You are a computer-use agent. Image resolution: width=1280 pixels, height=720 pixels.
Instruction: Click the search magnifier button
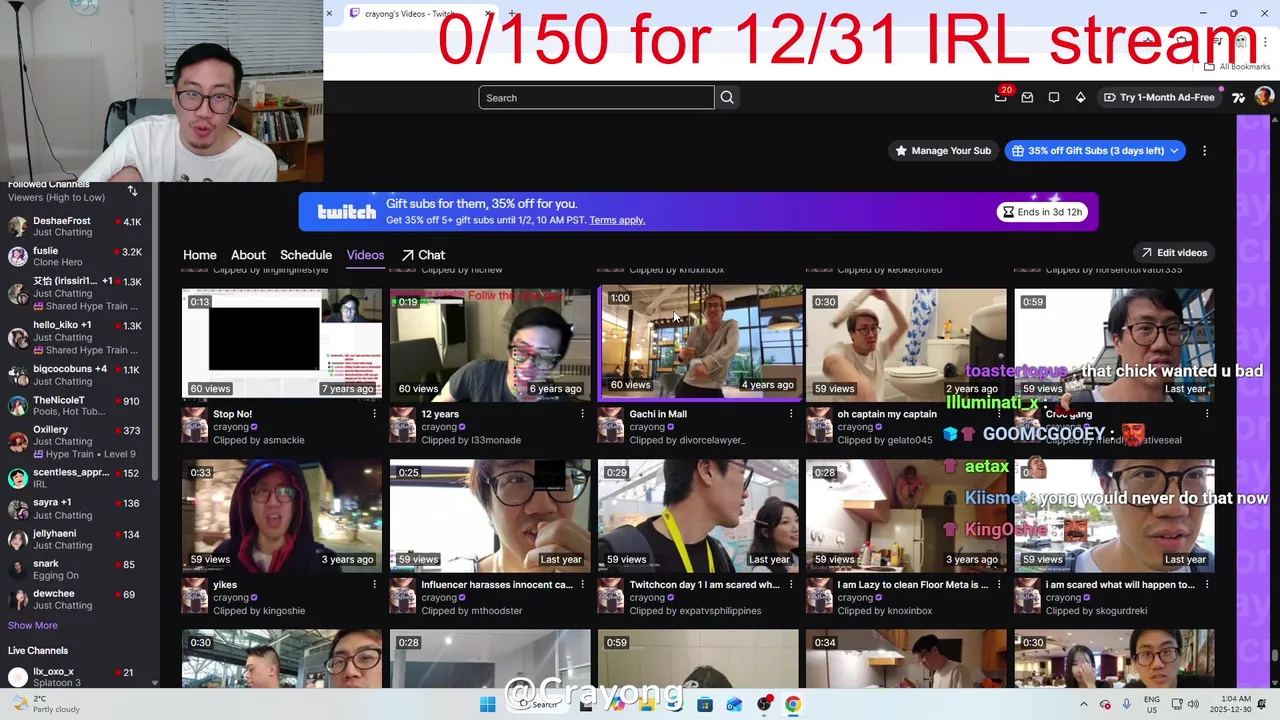(x=727, y=97)
